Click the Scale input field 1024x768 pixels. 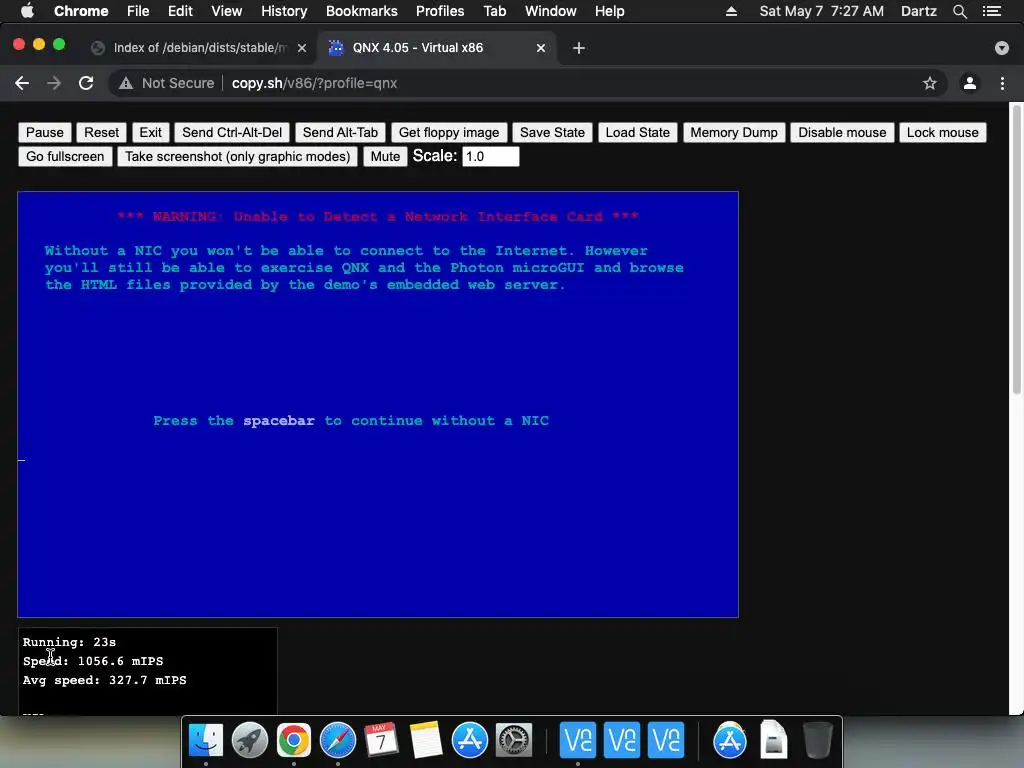490,157
